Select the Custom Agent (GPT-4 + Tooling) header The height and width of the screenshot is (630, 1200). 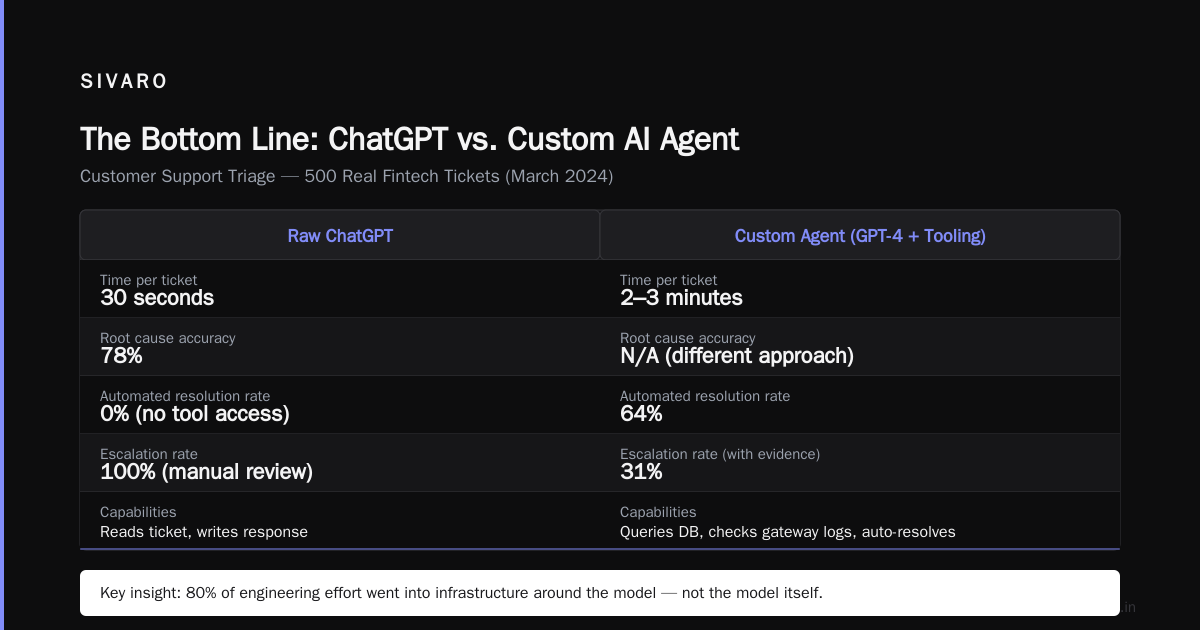point(860,235)
